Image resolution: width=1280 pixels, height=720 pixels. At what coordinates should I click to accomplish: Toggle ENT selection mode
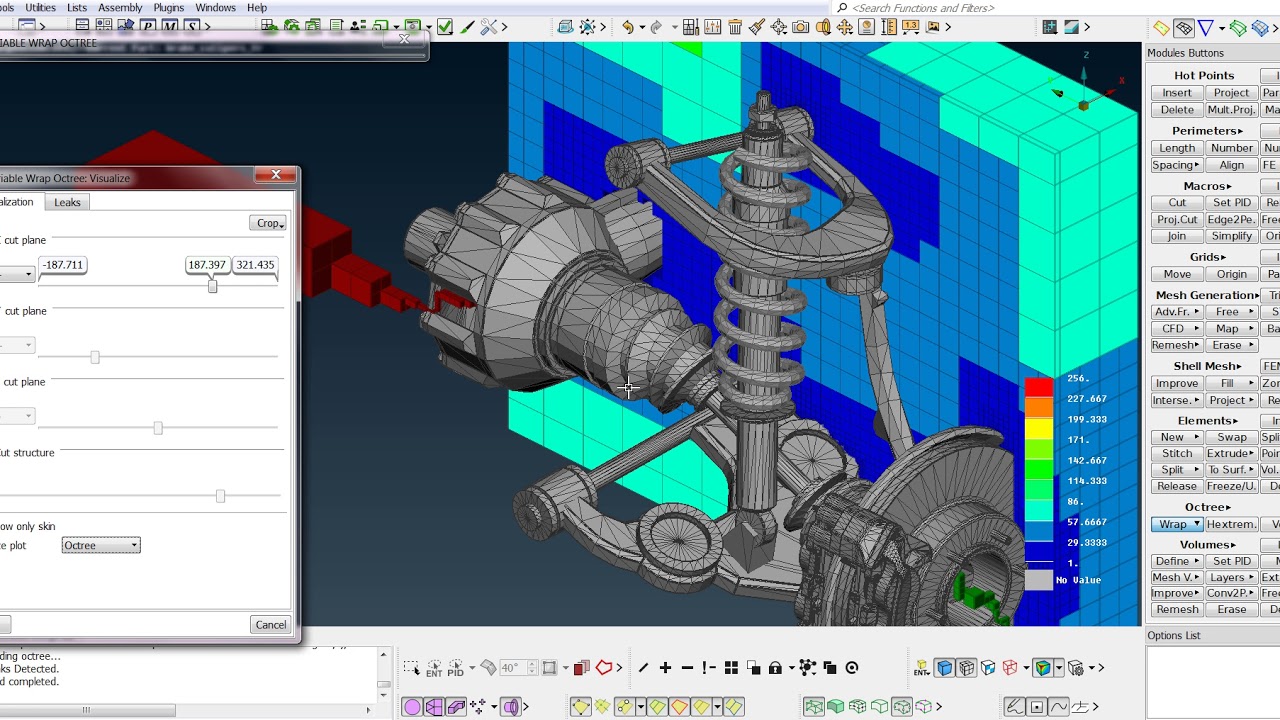434,668
